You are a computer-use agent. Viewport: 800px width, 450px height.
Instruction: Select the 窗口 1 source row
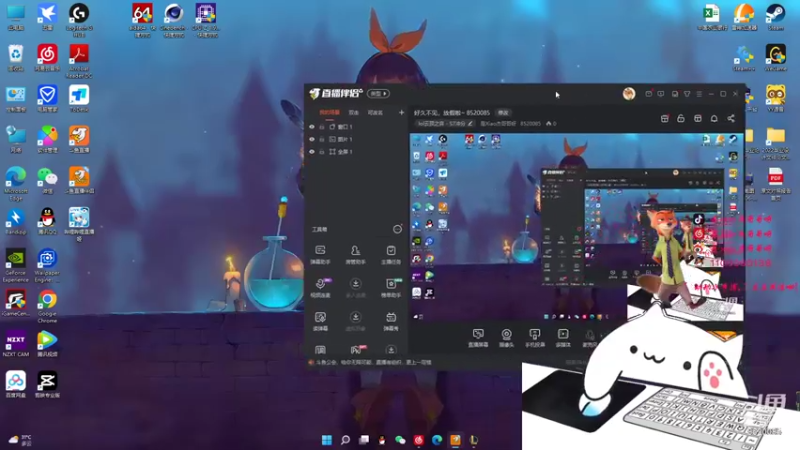(356, 127)
